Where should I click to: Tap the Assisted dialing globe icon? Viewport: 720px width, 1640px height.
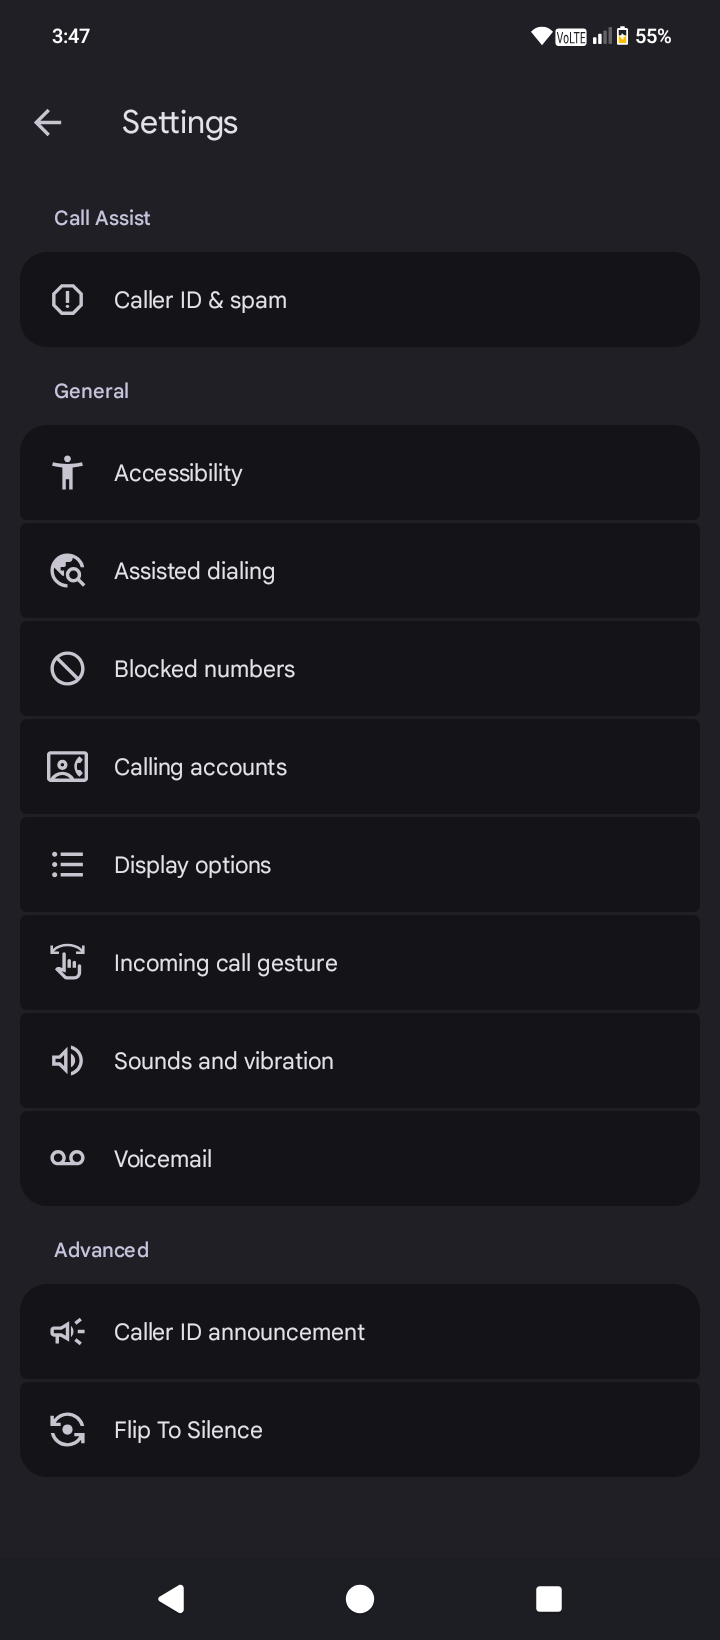point(67,571)
